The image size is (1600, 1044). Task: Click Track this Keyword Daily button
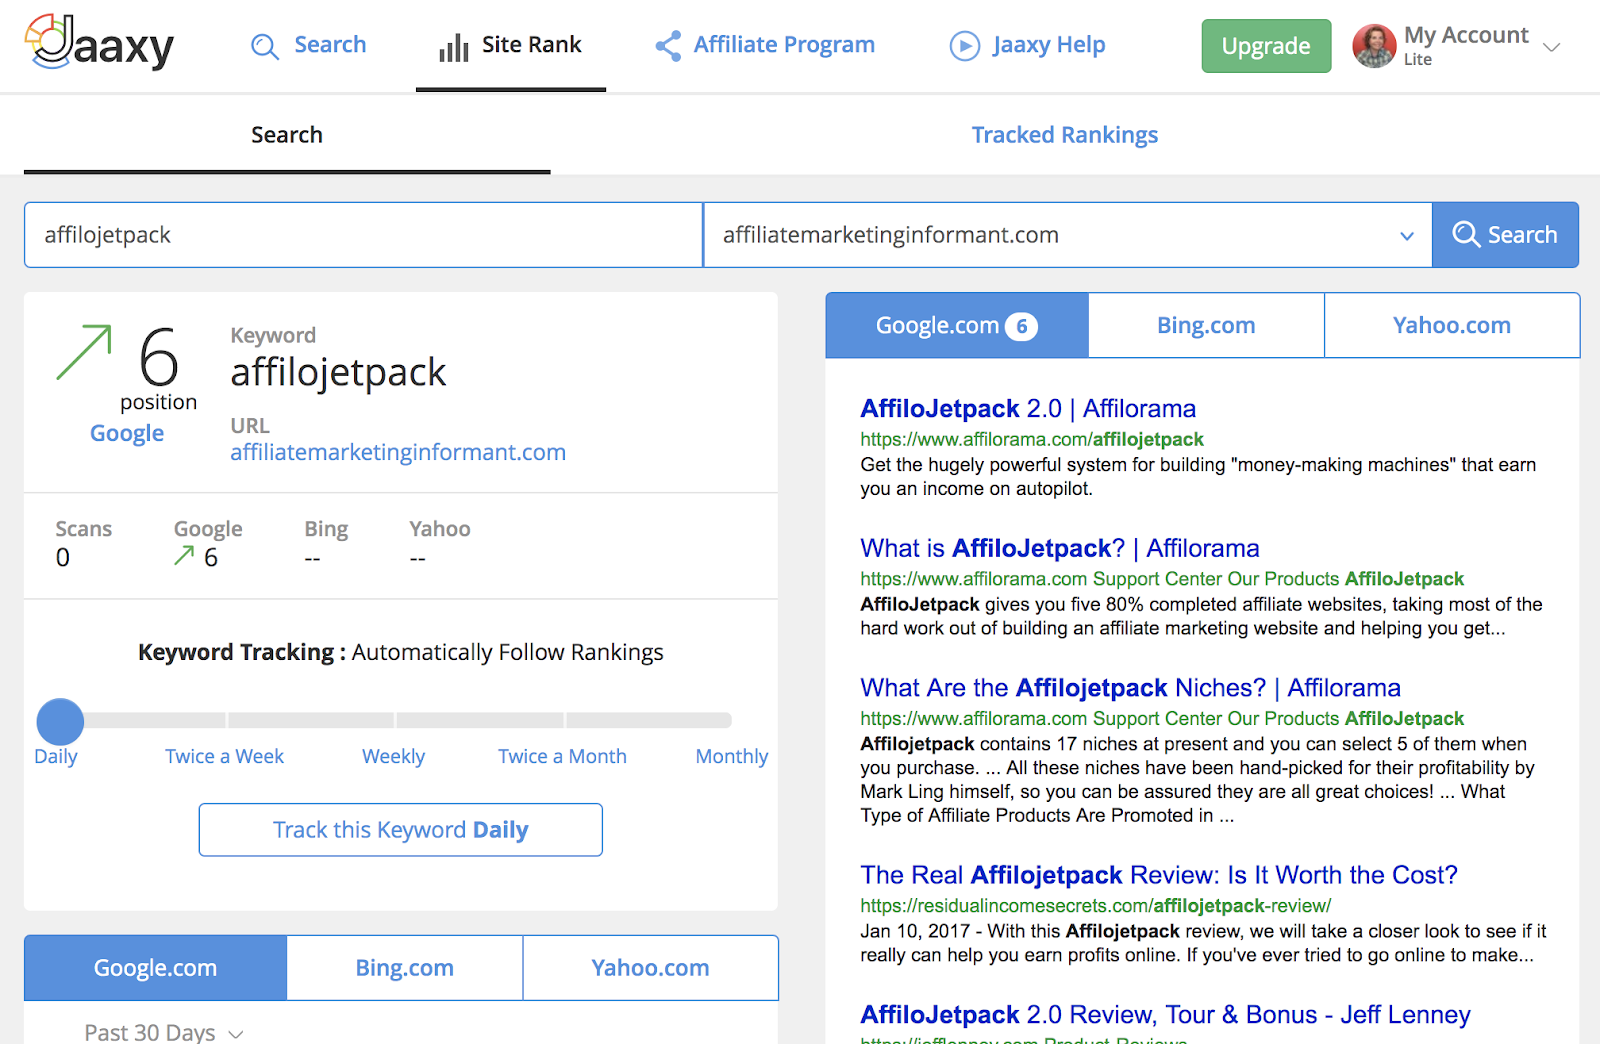click(x=400, y=830)
